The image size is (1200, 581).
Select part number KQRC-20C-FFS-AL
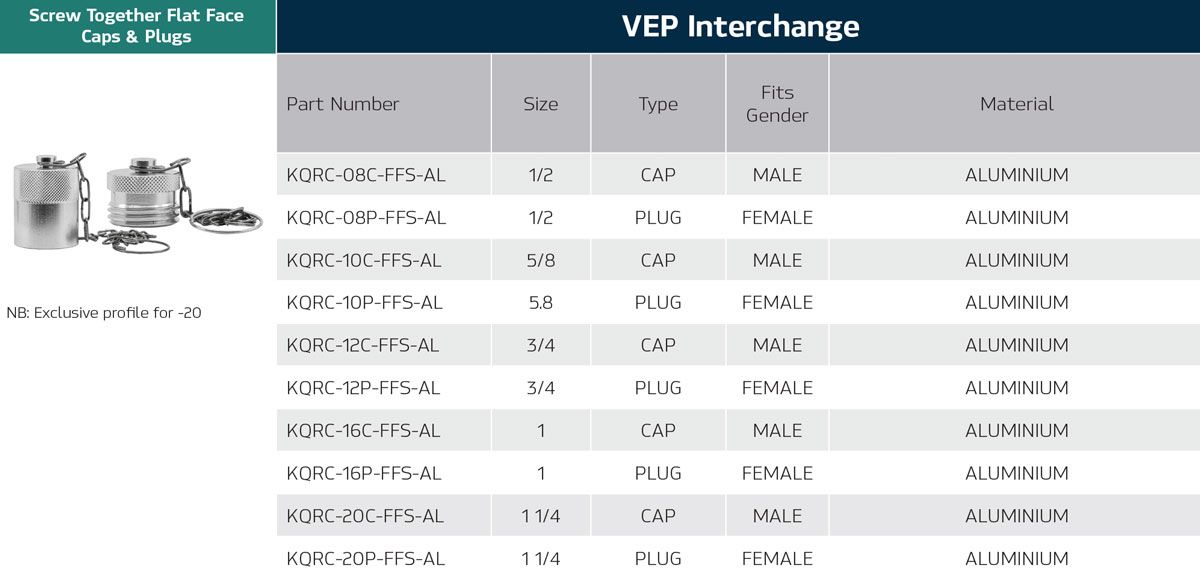pos(365,516)
